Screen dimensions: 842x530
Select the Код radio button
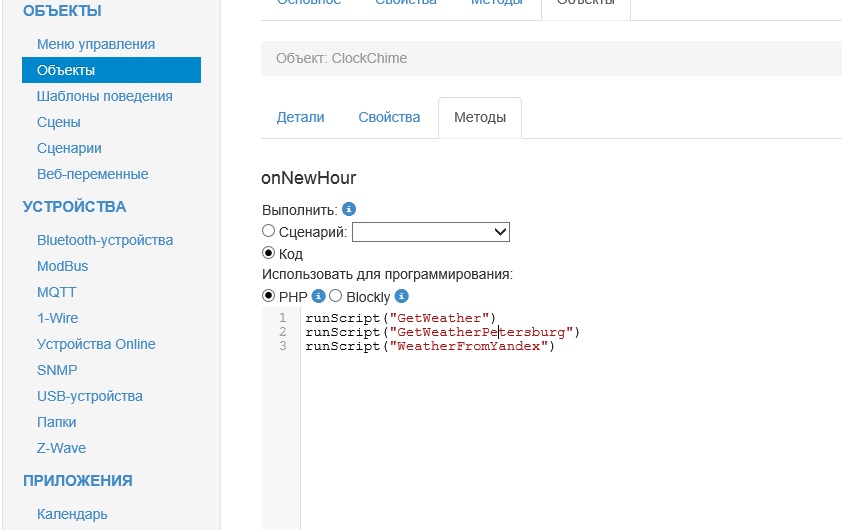coord(268,253)
